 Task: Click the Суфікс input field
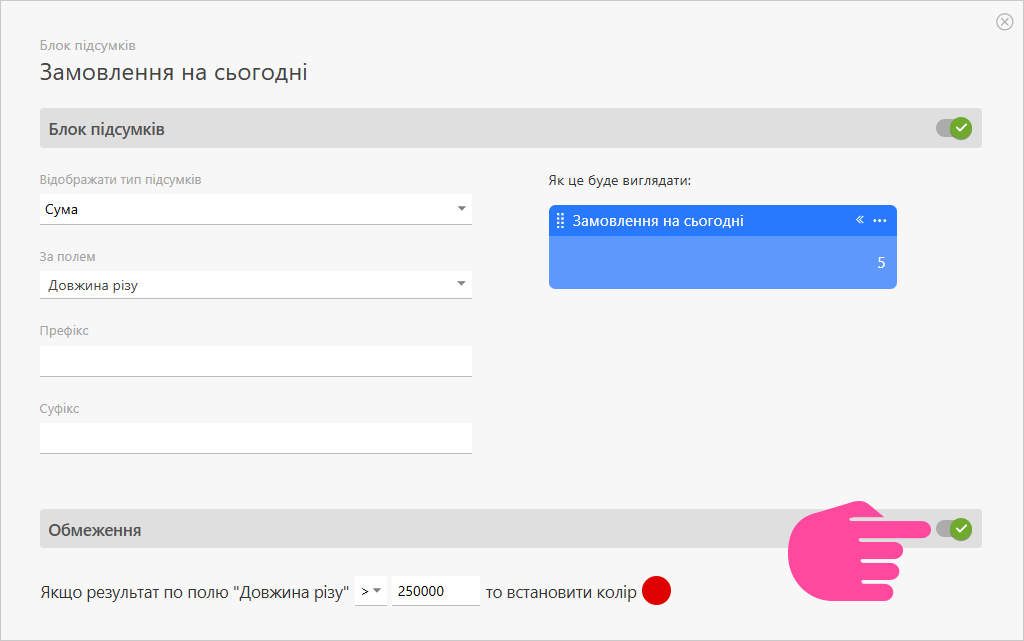[x=255, y=438]
